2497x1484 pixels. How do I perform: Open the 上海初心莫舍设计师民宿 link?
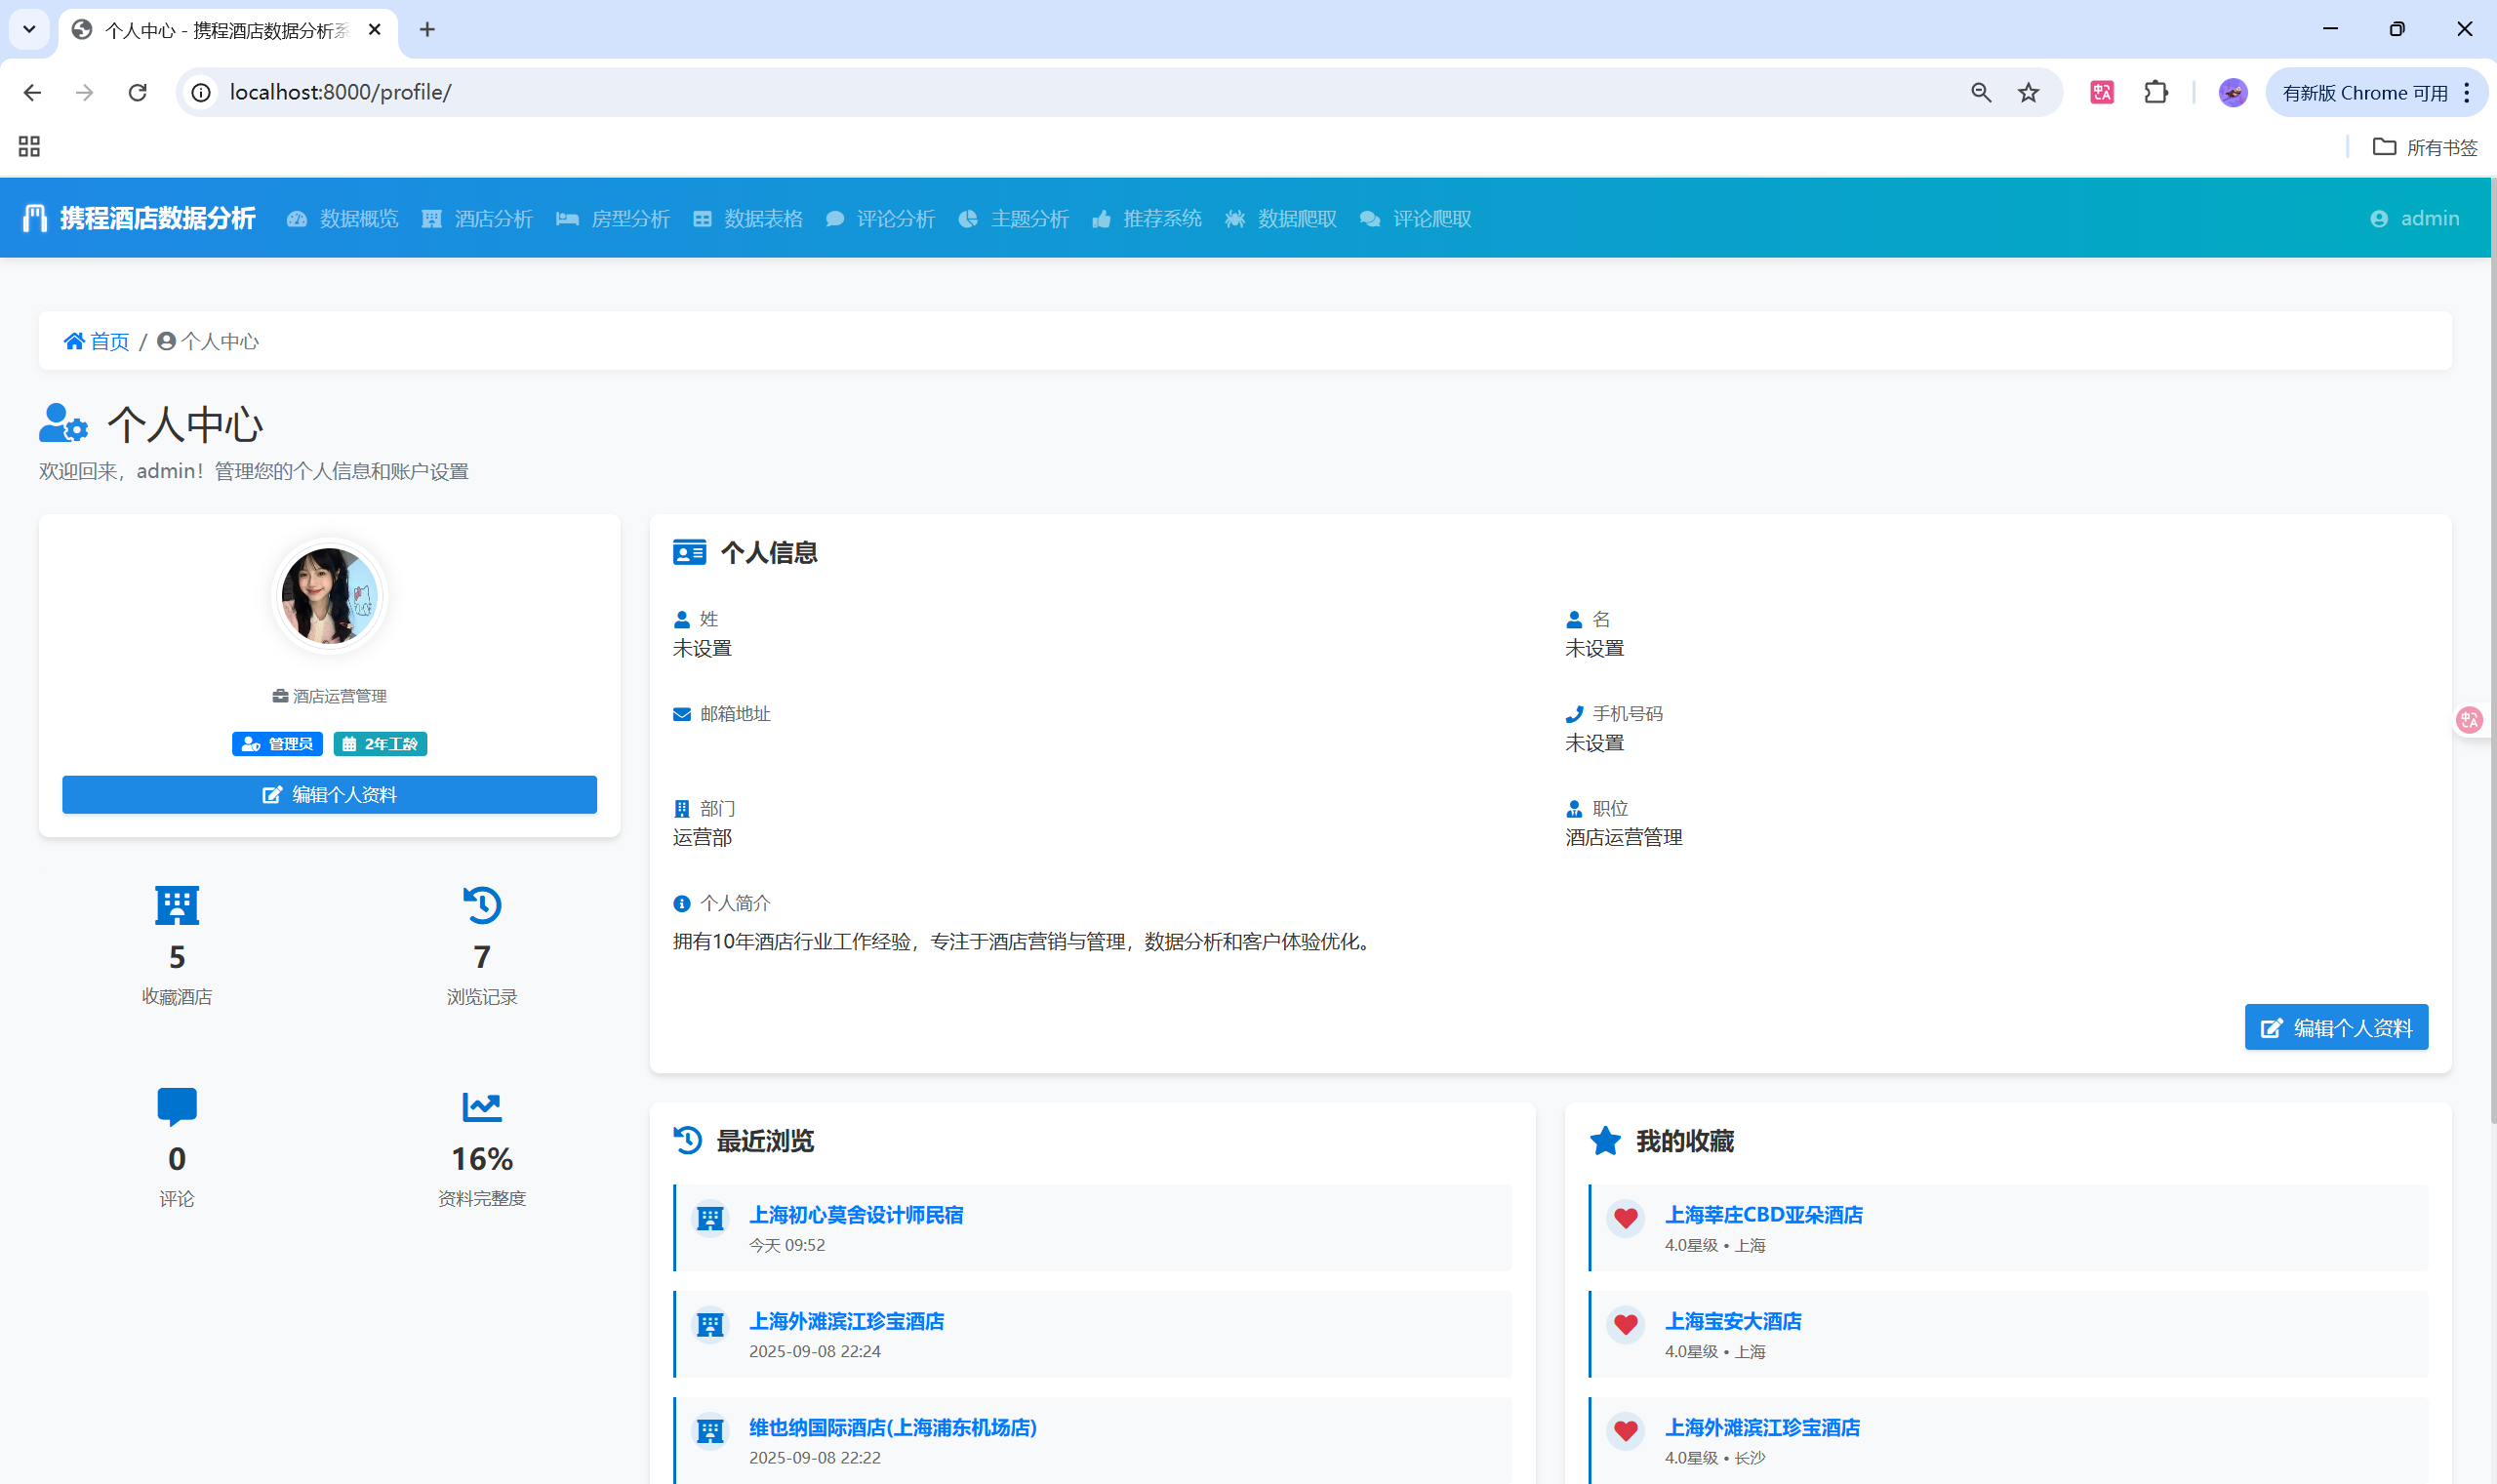pos(856,1214)
